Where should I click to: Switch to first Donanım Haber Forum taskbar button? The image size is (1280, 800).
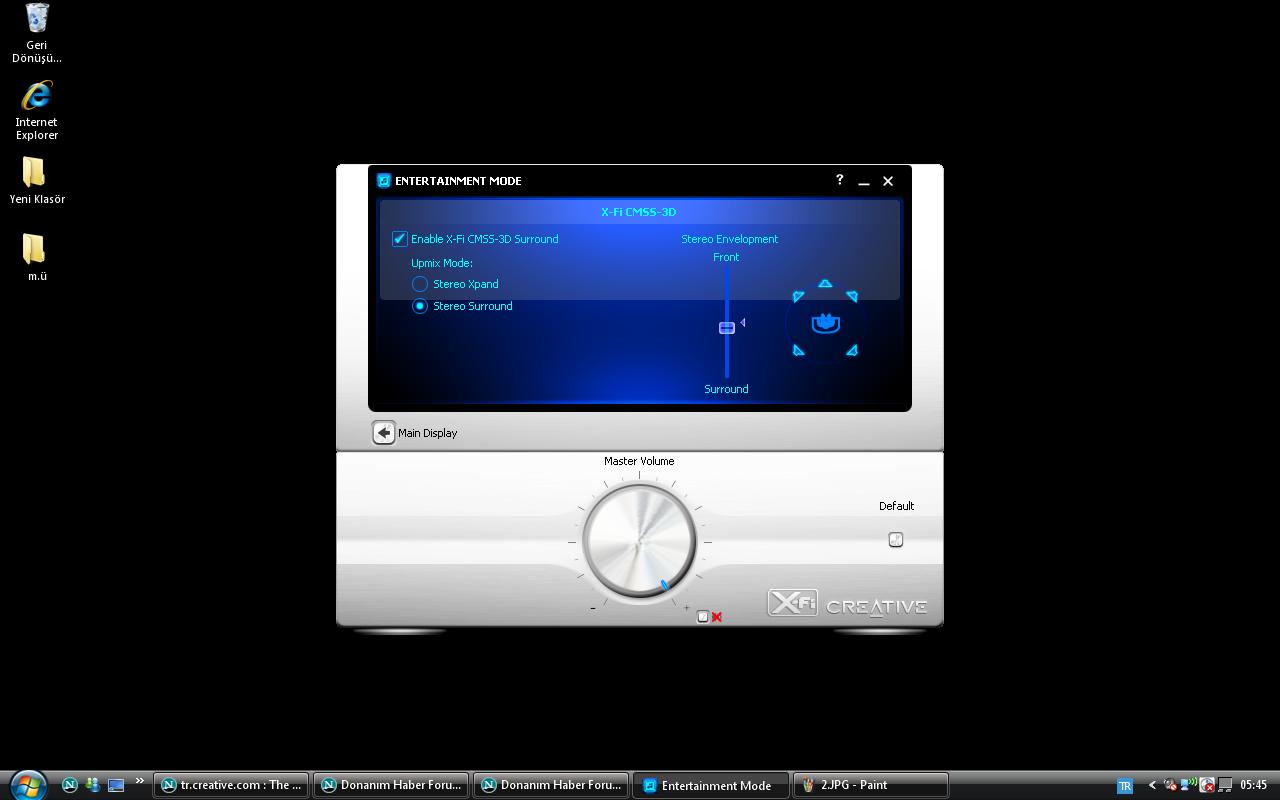pos(391,785)
